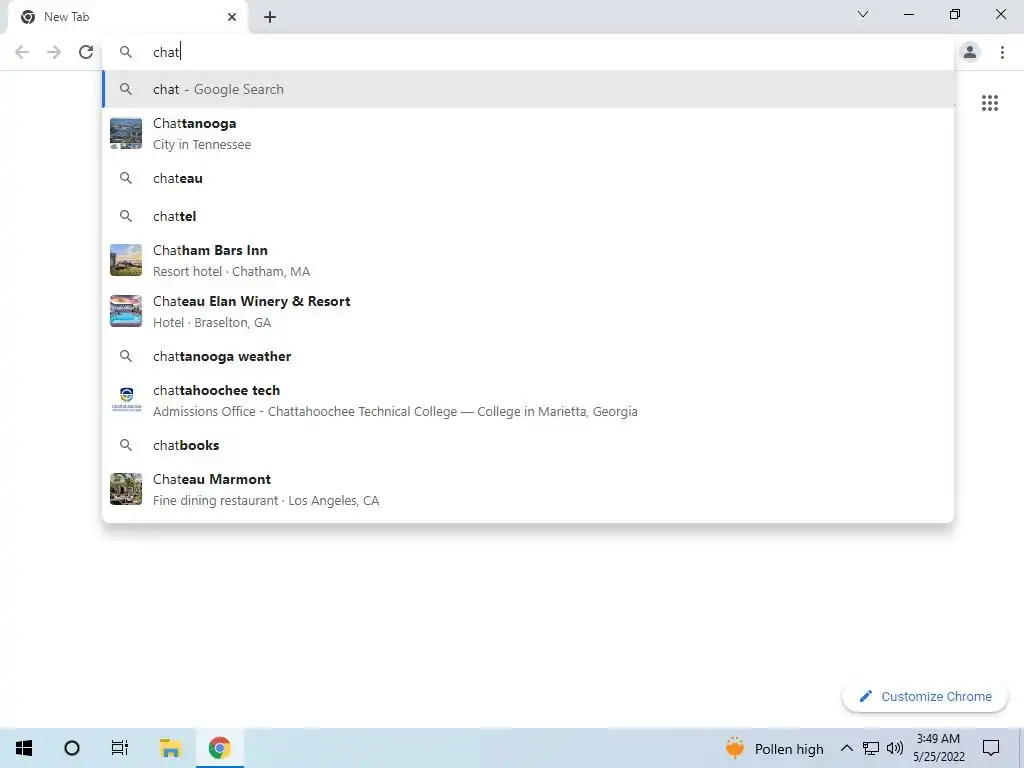Pick the 'chatbooks' suggestion
1024x768 pixels.
tap(528, 445)
